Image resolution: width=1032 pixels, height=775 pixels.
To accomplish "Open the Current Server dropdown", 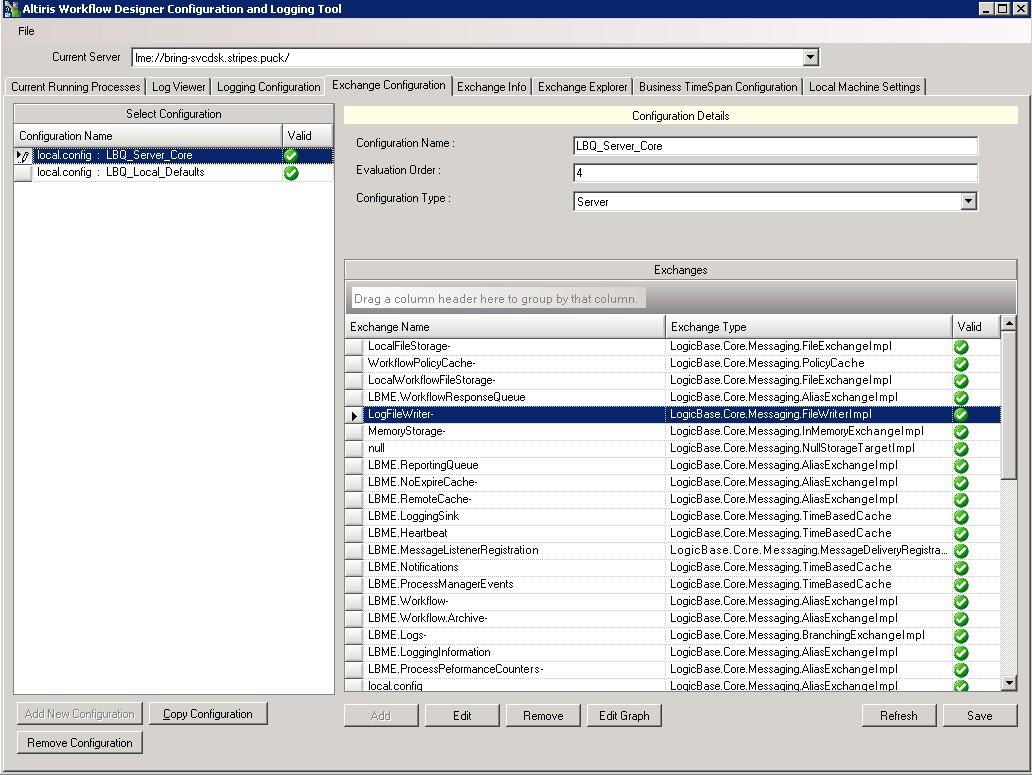I will (810, 58).
